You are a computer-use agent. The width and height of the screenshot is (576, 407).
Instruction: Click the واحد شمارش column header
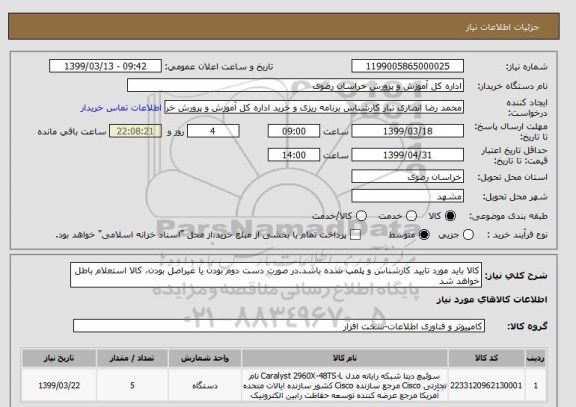pyautogui.click(x=205, y=358)
